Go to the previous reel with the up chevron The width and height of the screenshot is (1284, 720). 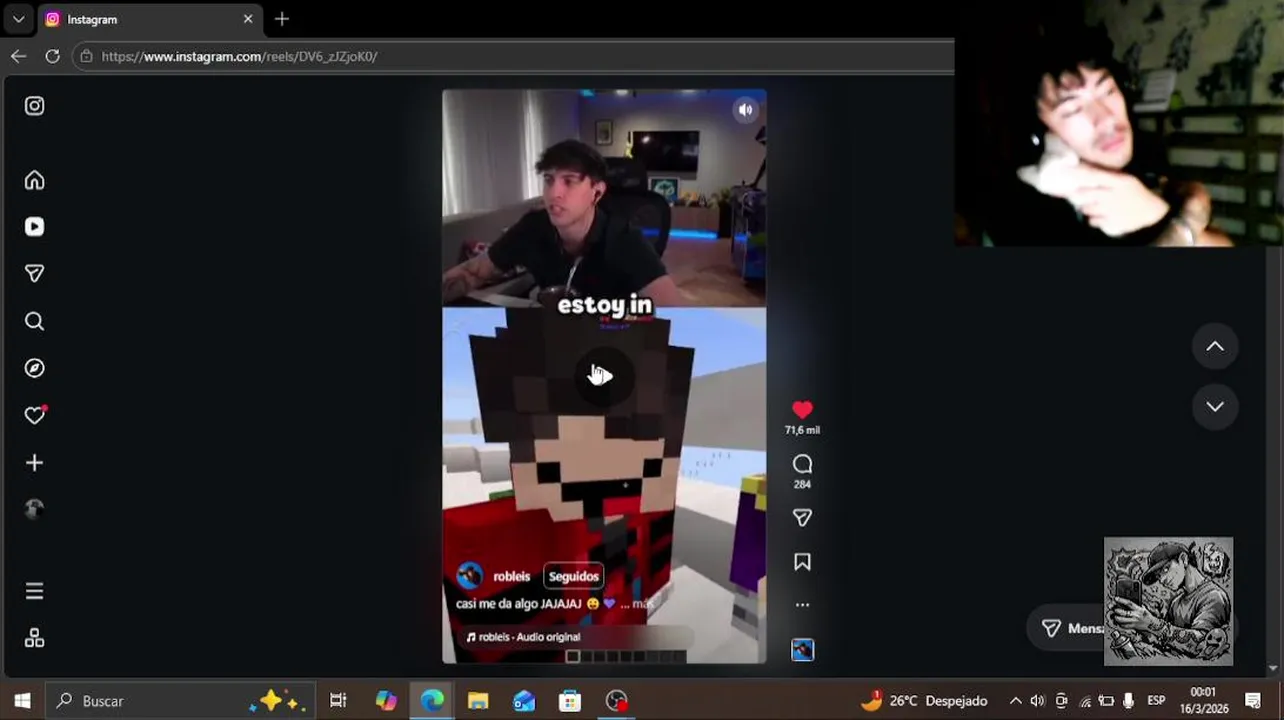[1215, 346]
